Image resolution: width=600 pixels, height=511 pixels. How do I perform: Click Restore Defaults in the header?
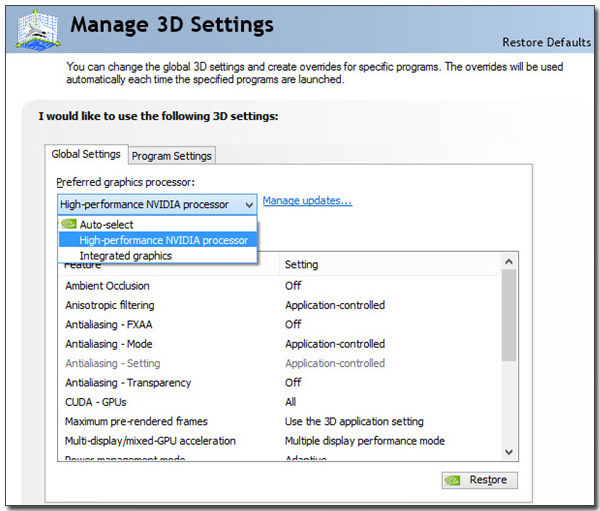pos(546,42)
